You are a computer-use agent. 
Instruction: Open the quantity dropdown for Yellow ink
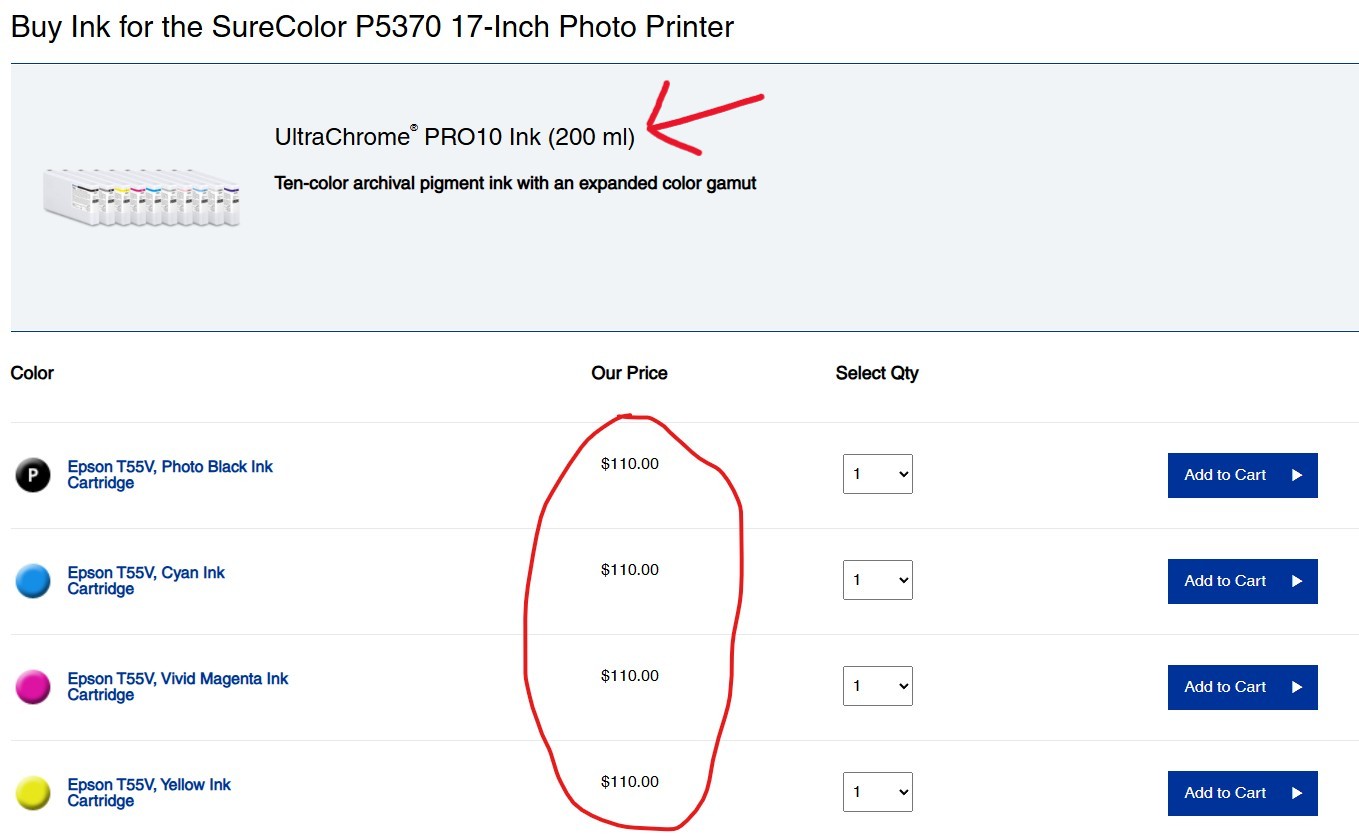coord(877,792)
